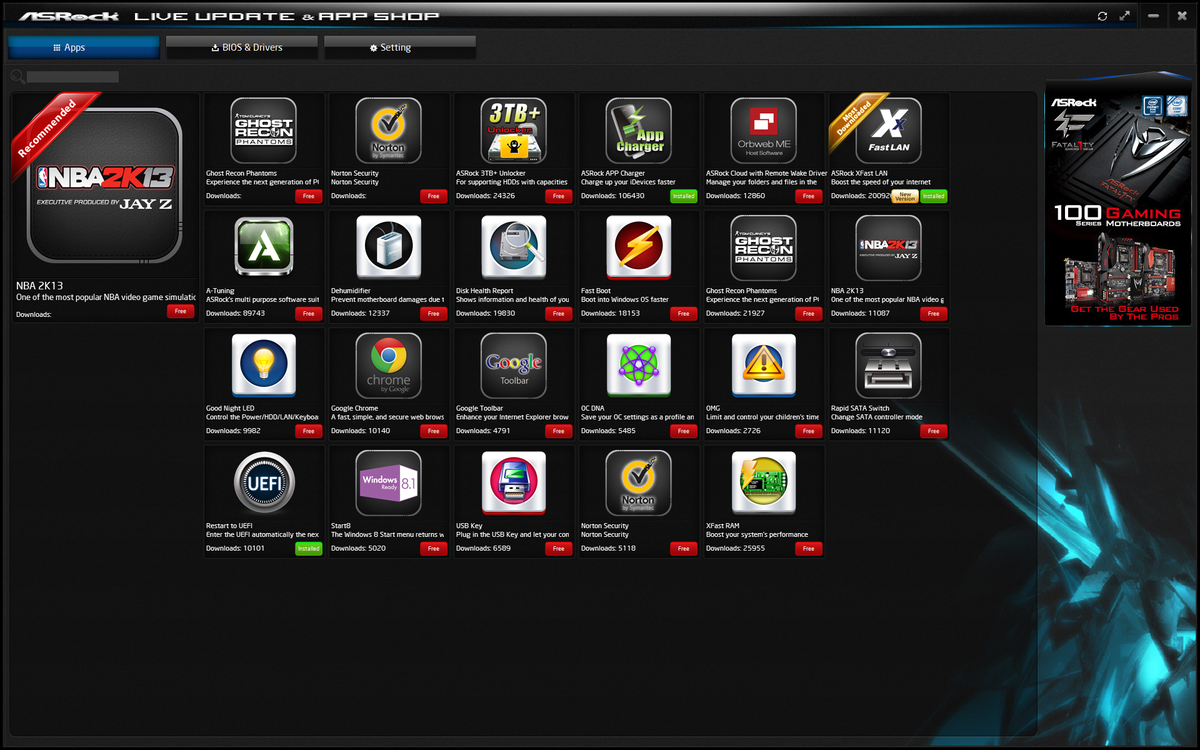Select the Restart to UEFI icon
1200x750 pixels.
(x=263, y=482)
